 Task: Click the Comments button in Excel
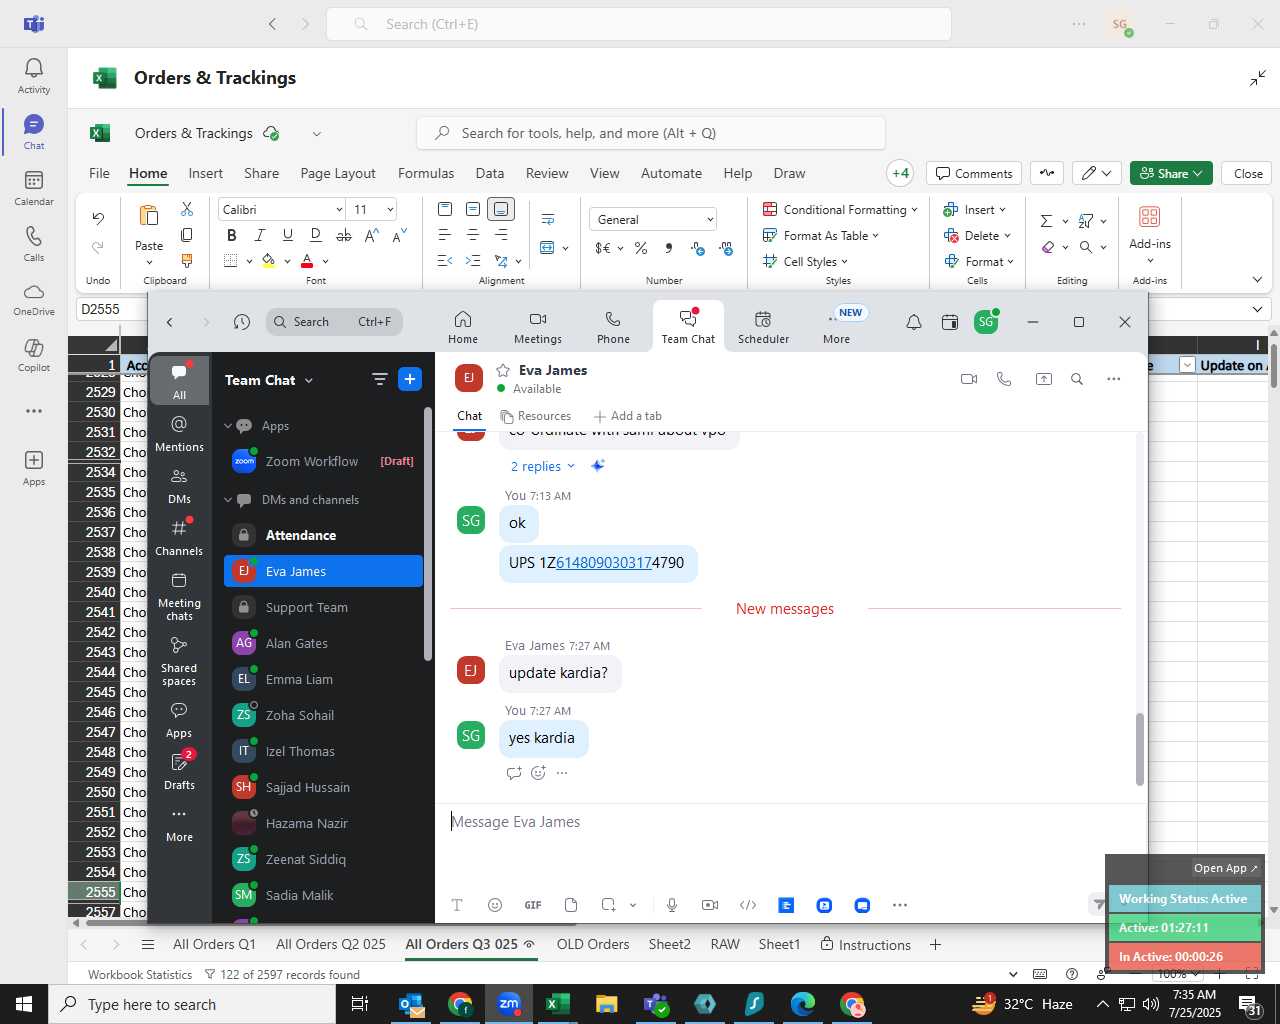(x=974, y=173)
